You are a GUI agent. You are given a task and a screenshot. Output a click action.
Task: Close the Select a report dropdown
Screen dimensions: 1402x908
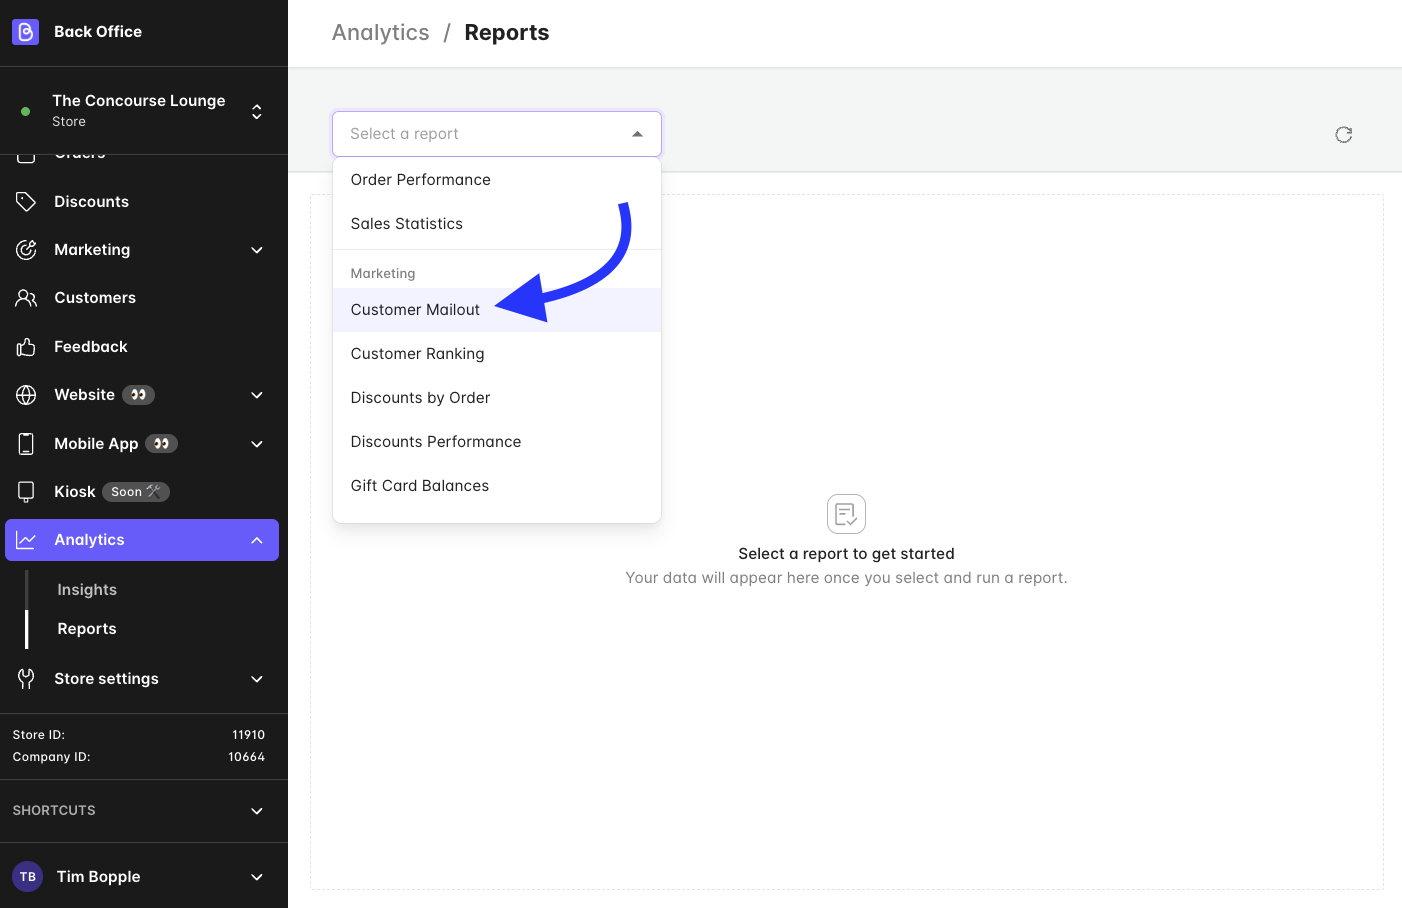pos(637,134)
